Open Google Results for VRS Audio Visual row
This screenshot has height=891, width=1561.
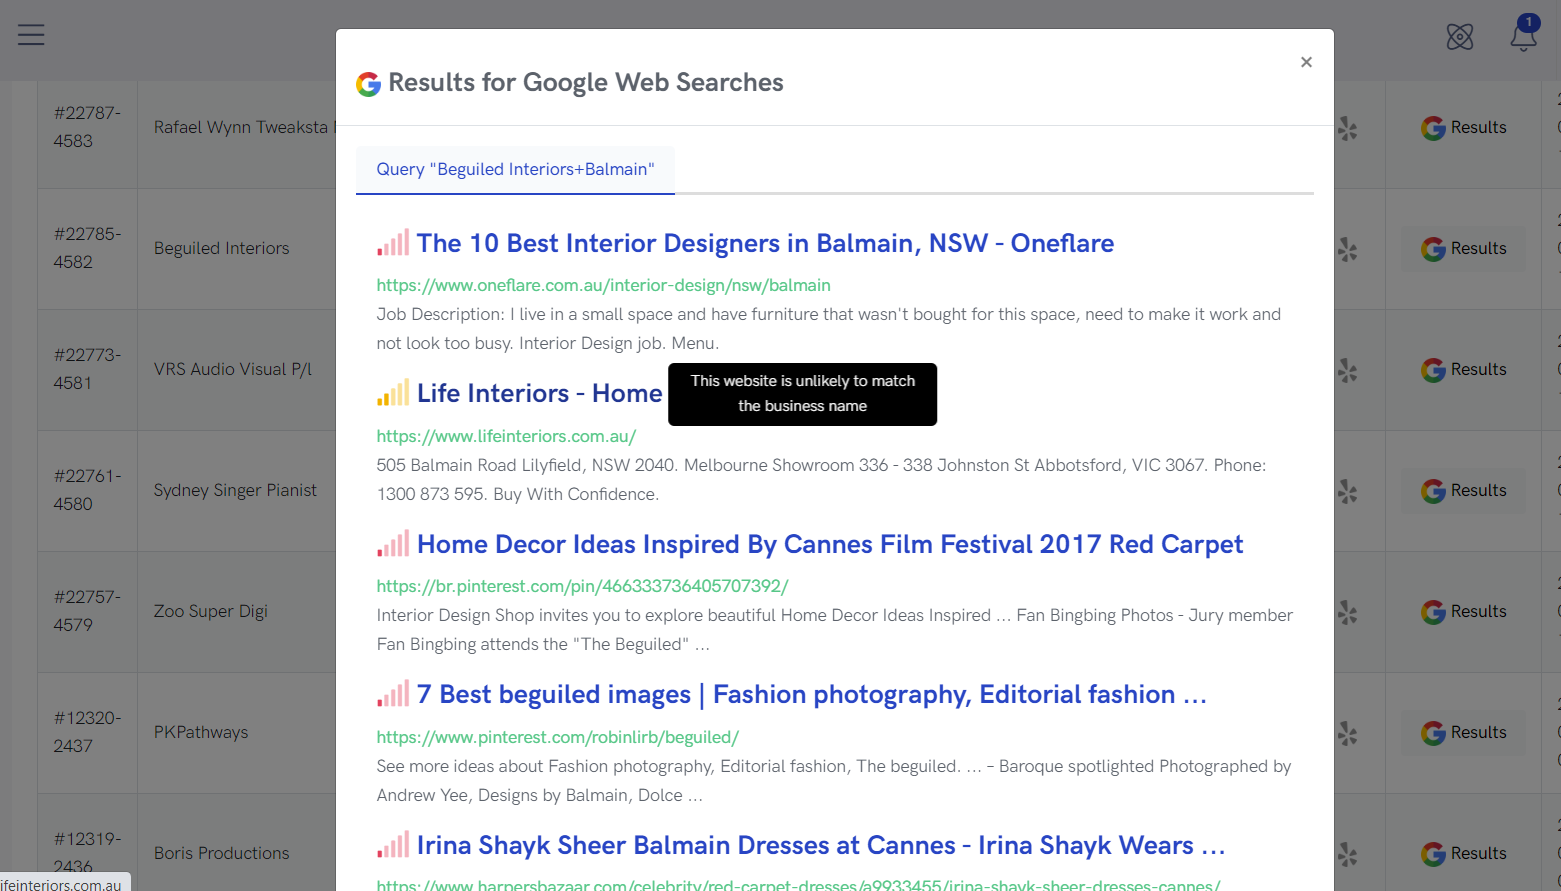[1464, 370]
